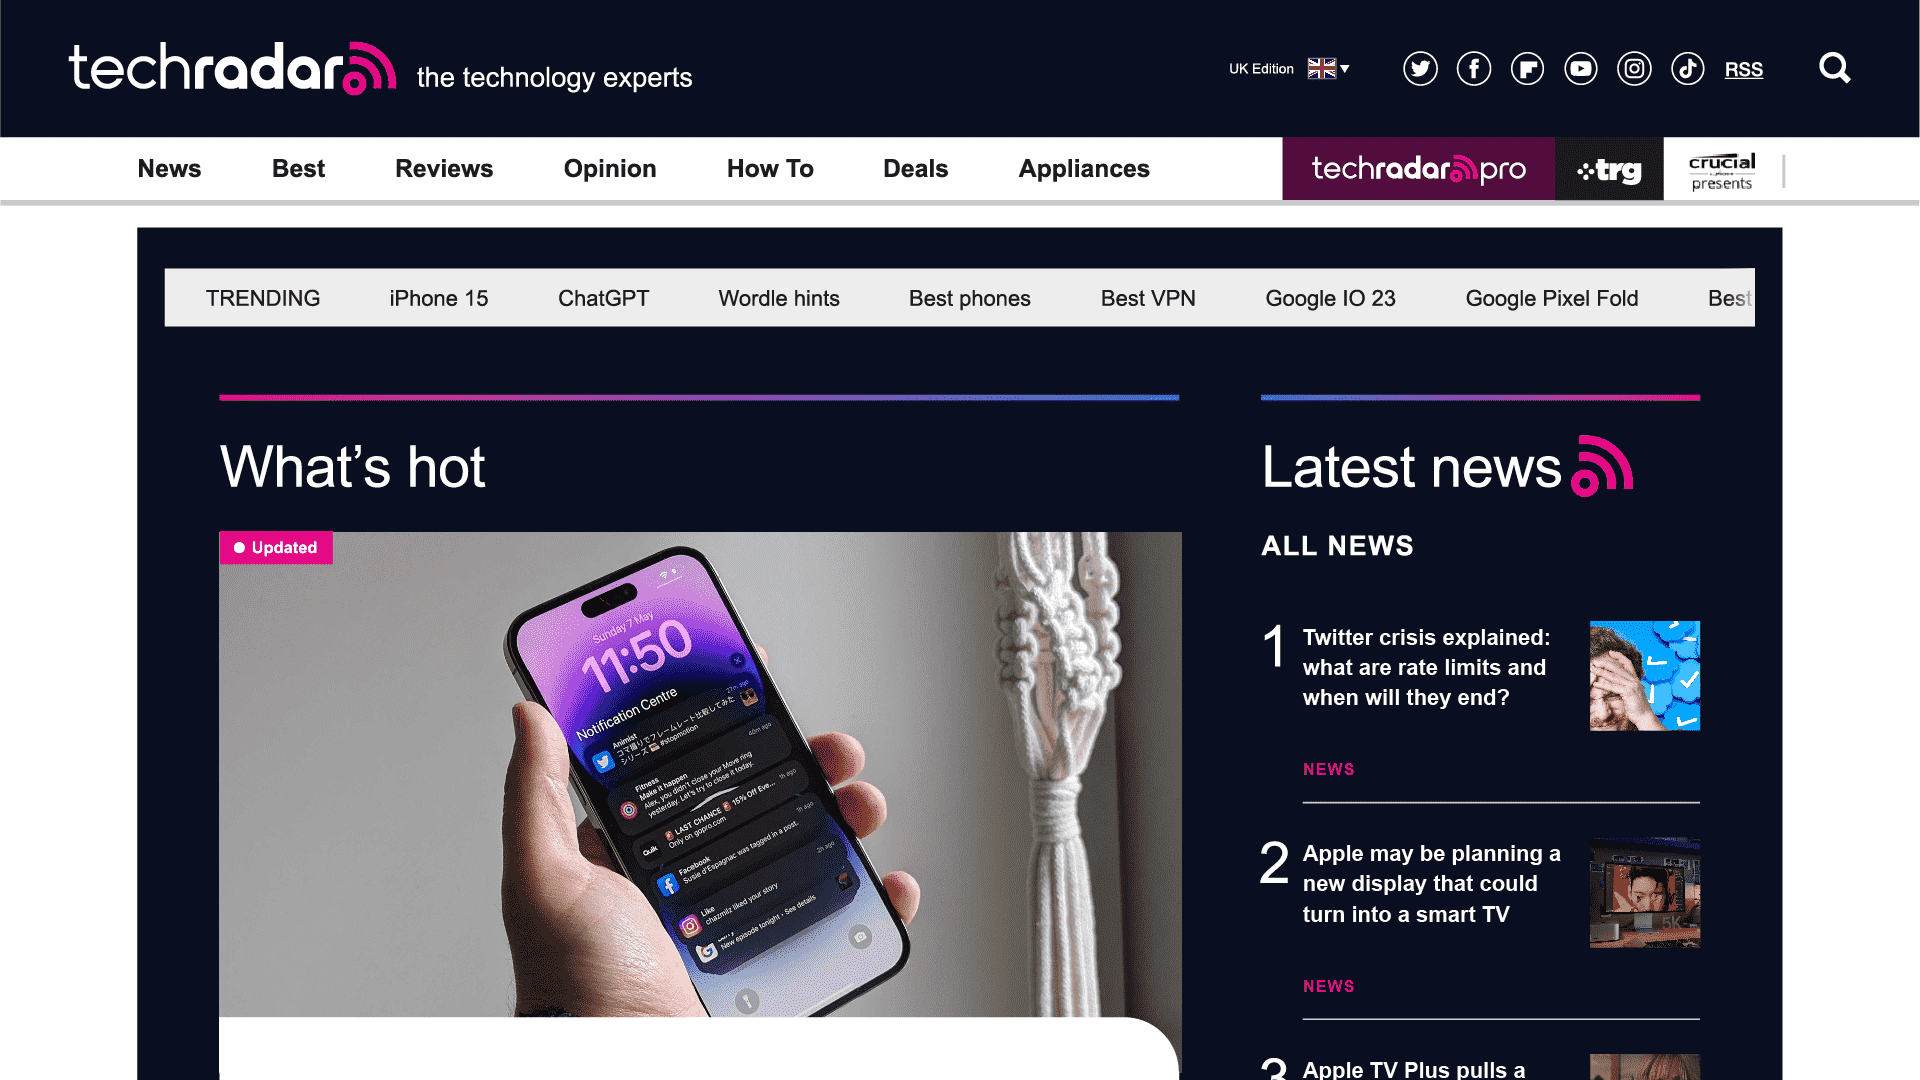Click the Twitter crisis news thumbnail
1920x1080 pixels.
pos(1644,675)
